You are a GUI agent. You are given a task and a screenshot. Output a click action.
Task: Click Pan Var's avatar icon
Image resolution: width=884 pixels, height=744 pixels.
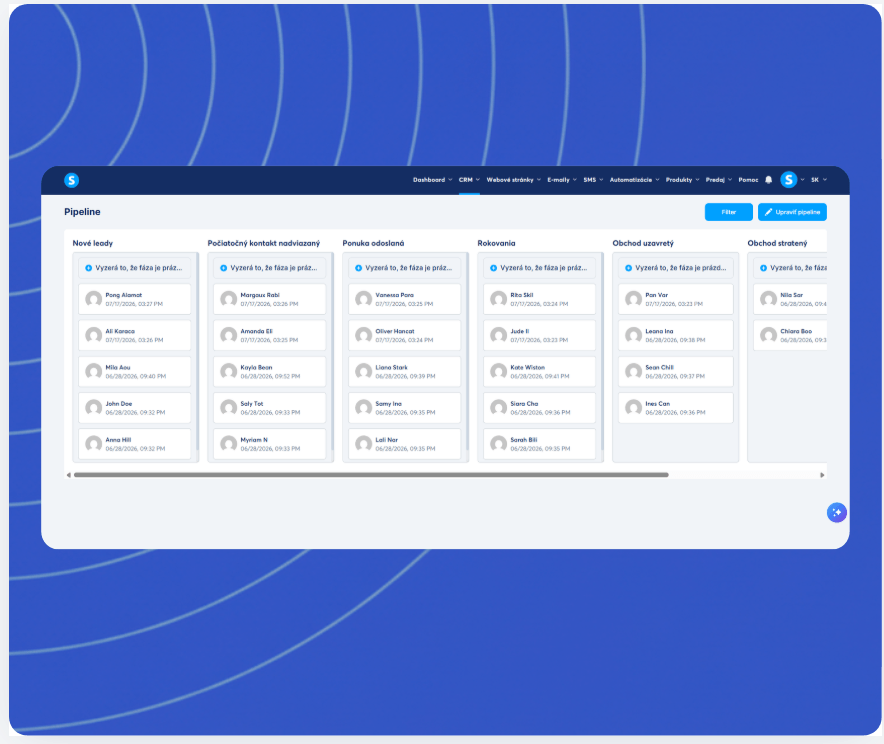[x=634, y=299]
